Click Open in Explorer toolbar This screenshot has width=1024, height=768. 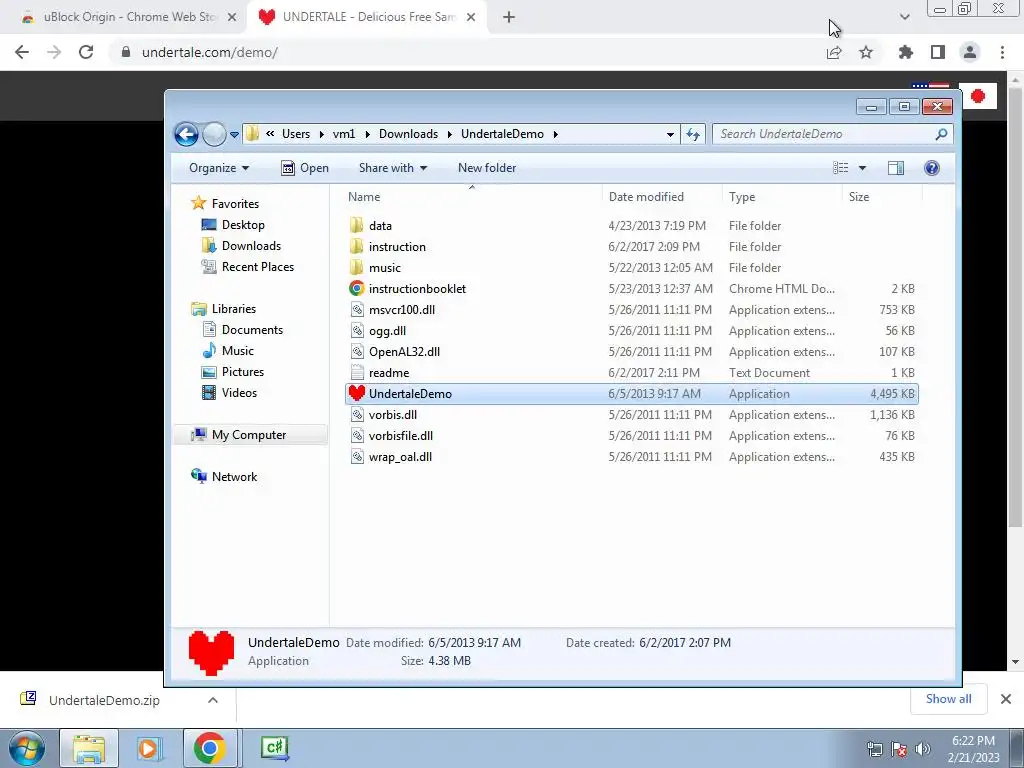(305, 168)
